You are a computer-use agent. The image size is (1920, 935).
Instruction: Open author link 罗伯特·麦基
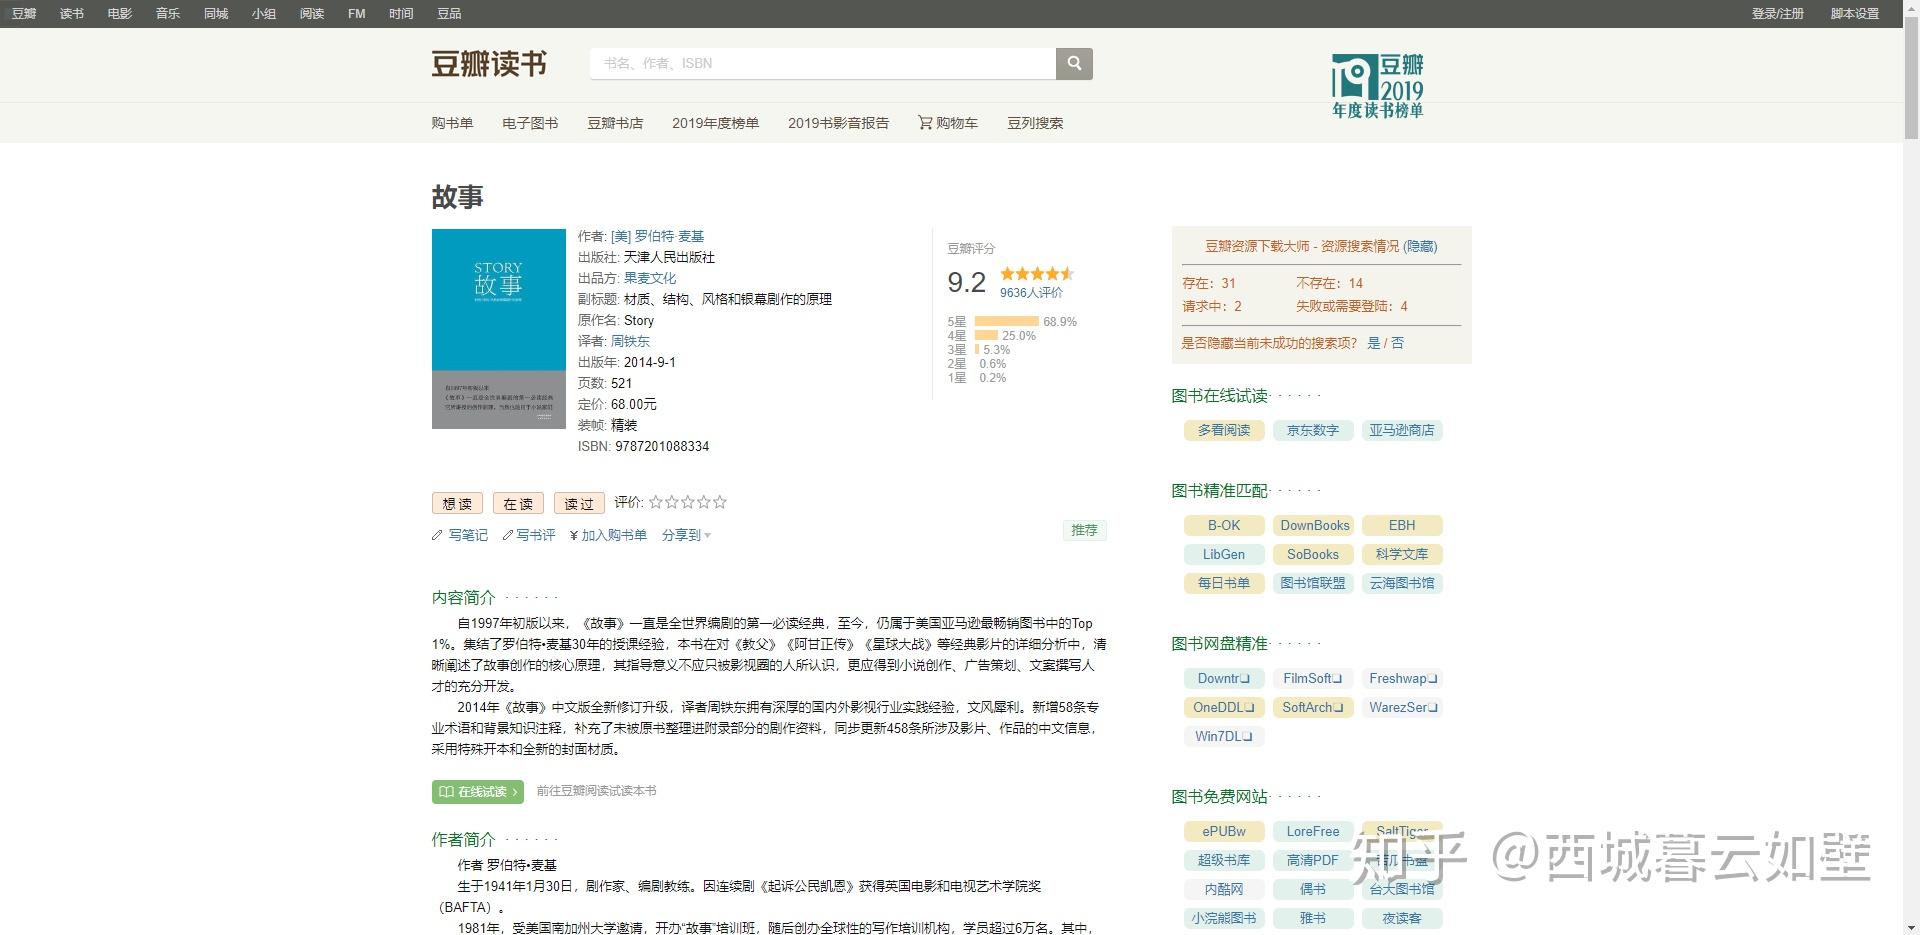point(657,236)
